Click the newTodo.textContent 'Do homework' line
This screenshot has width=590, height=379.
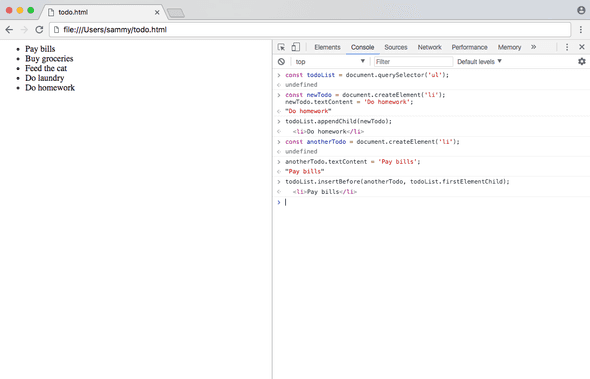pyautogui.click(x=349, y=102)
